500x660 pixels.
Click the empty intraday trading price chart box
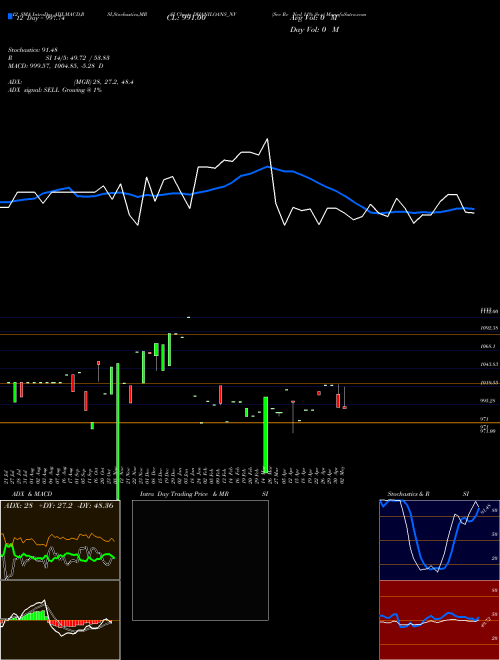click(200, 560)
